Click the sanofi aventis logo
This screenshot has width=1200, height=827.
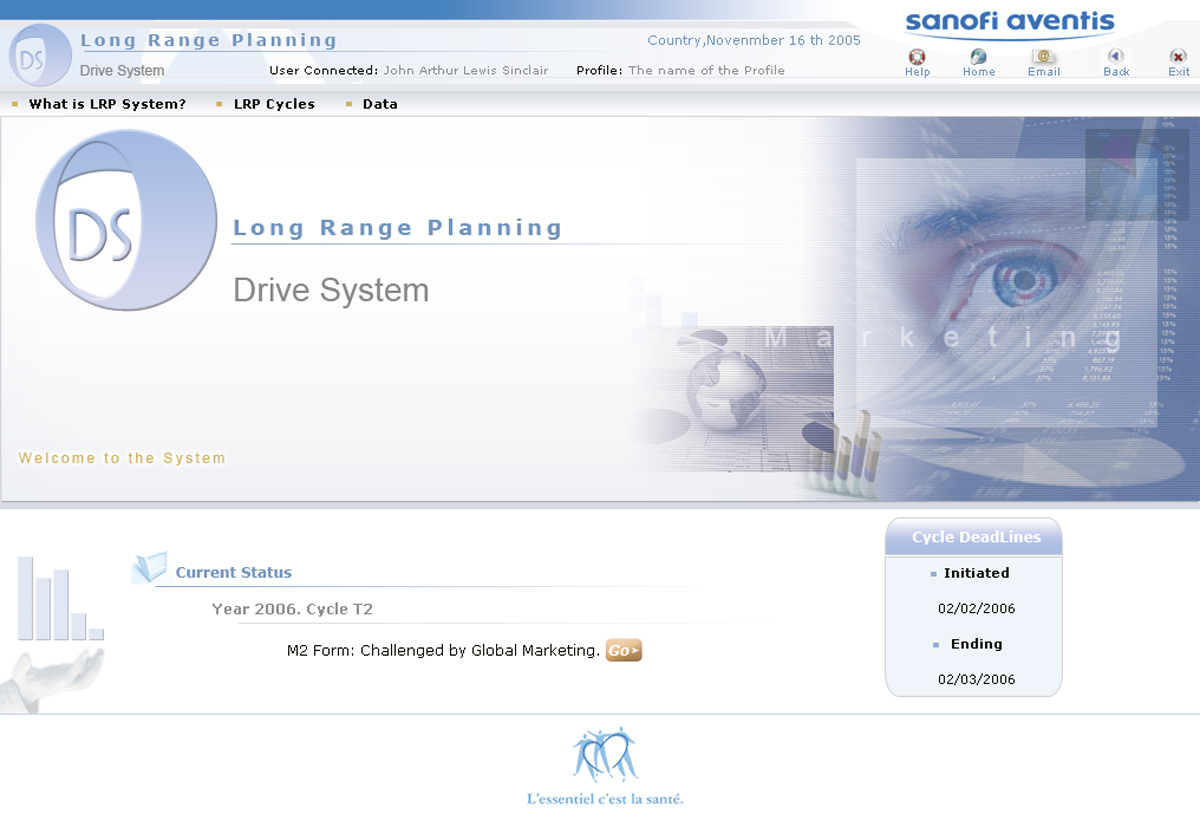coord(1009,22)
